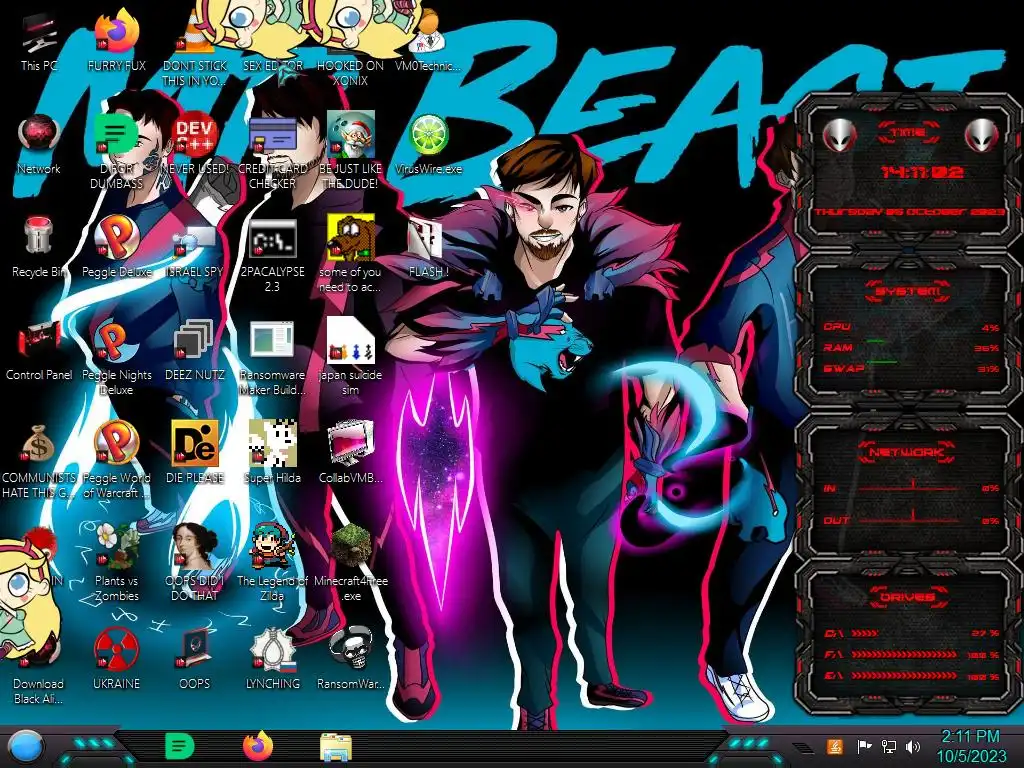Open the Recycle Bin
1024x768 pixels.
pos(39,248)
